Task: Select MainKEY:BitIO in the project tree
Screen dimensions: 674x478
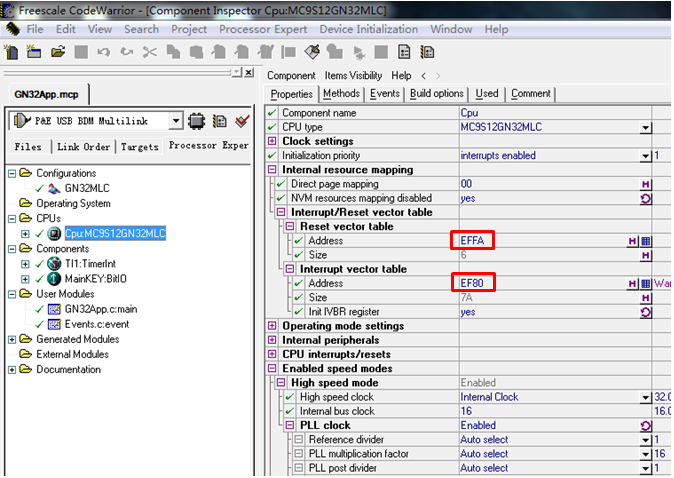Action: 95,279
